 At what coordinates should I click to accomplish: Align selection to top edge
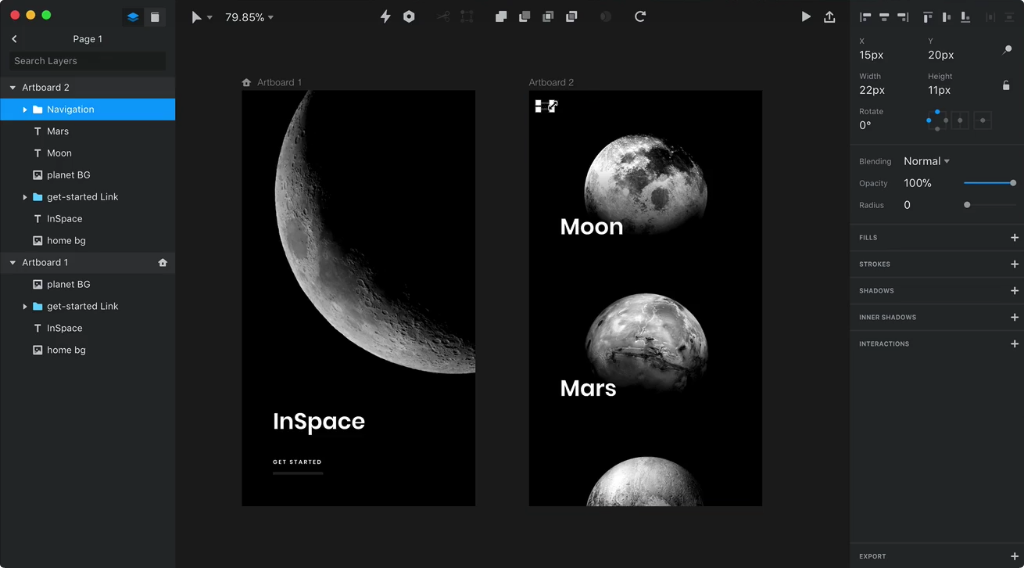point(928,17)
